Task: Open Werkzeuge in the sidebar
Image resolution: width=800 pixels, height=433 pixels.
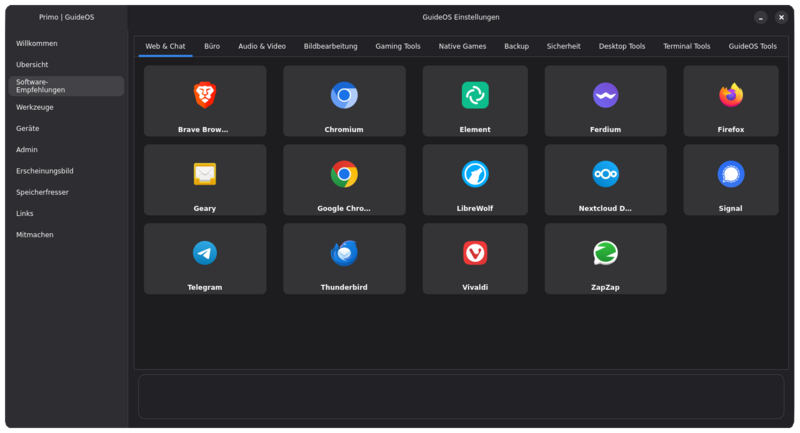Action: [x=35, y=107]
